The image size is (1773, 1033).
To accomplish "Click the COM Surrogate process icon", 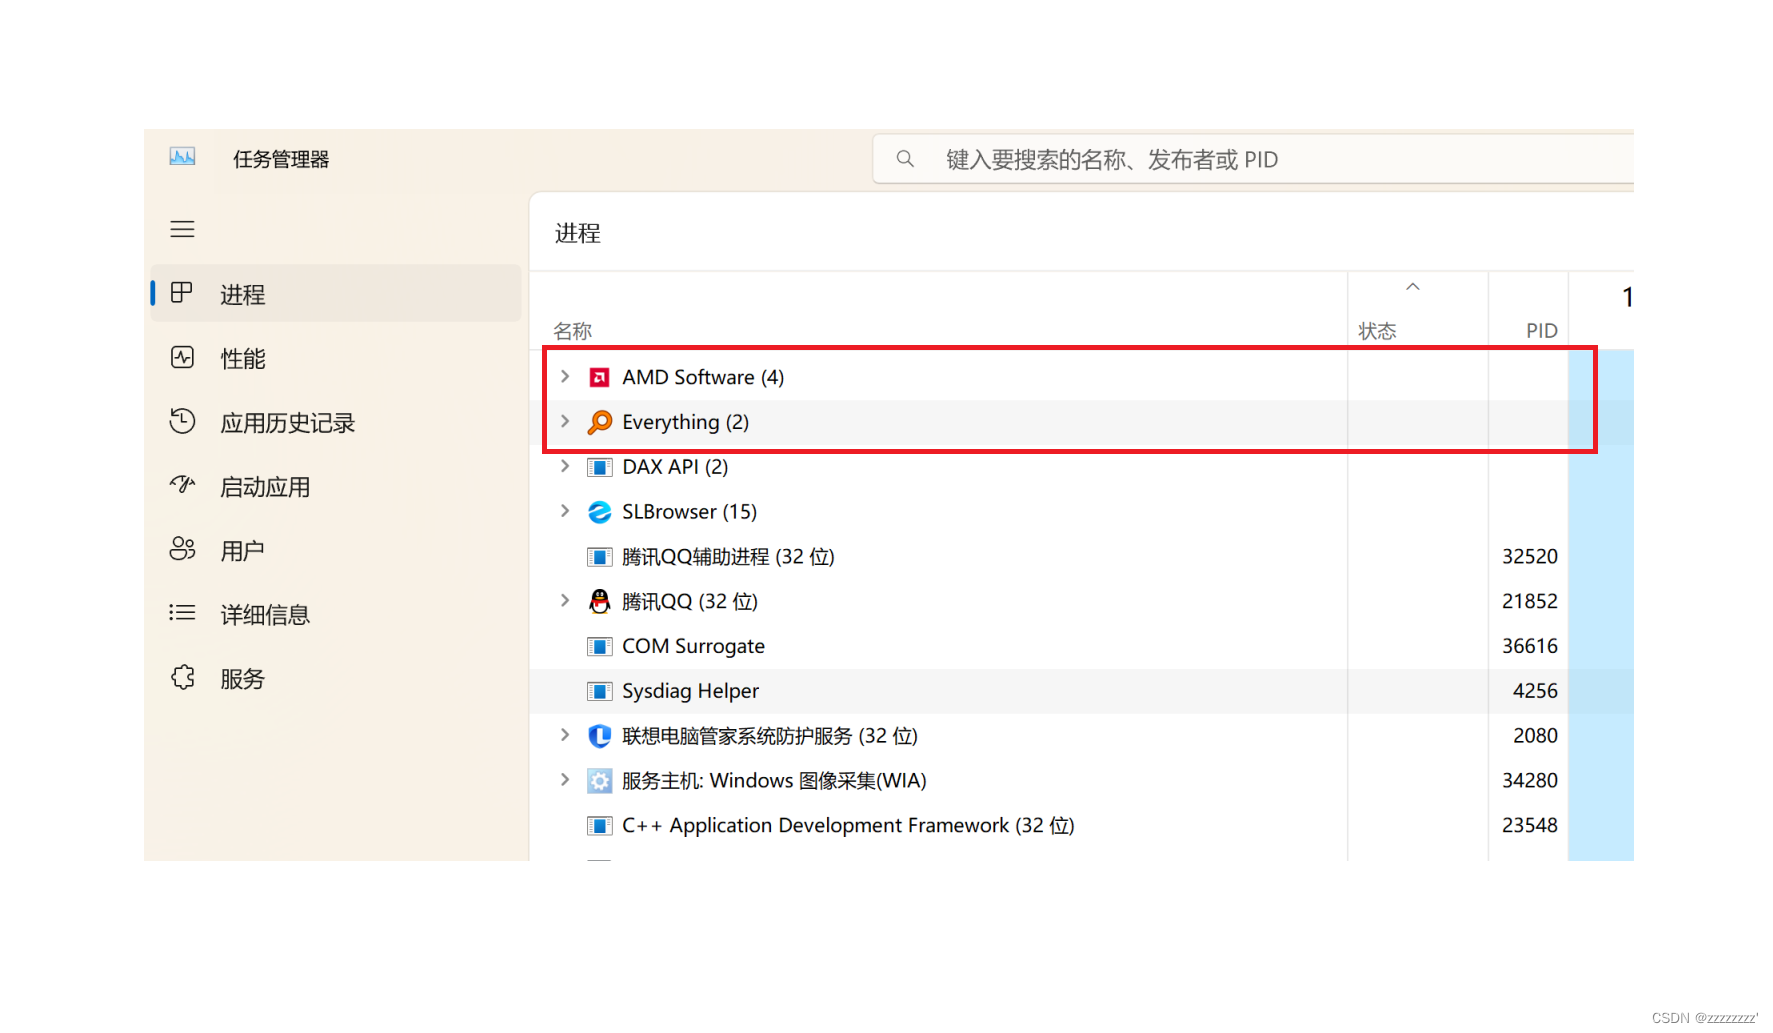I will coord(599,646).
